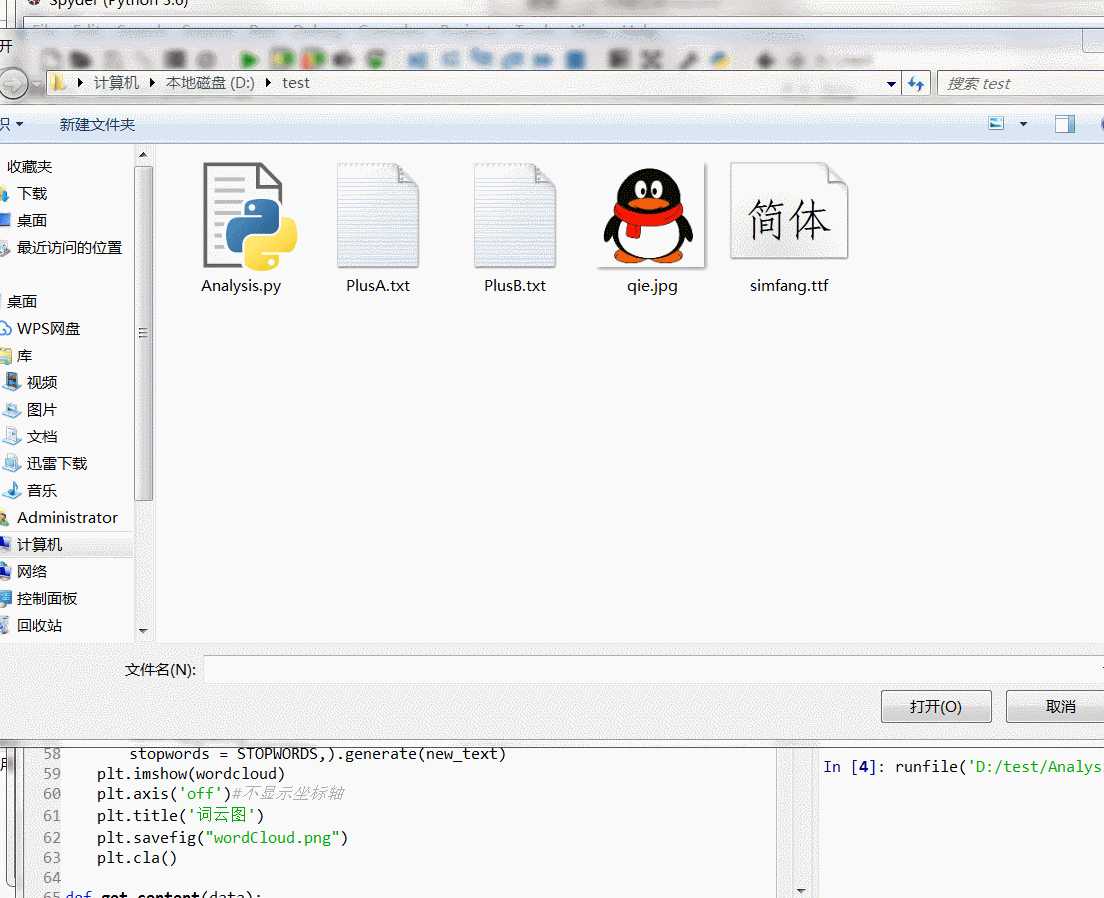Expand the 本地磁盘 (D:) breadcrumb arrow

(x=268, y=83)
